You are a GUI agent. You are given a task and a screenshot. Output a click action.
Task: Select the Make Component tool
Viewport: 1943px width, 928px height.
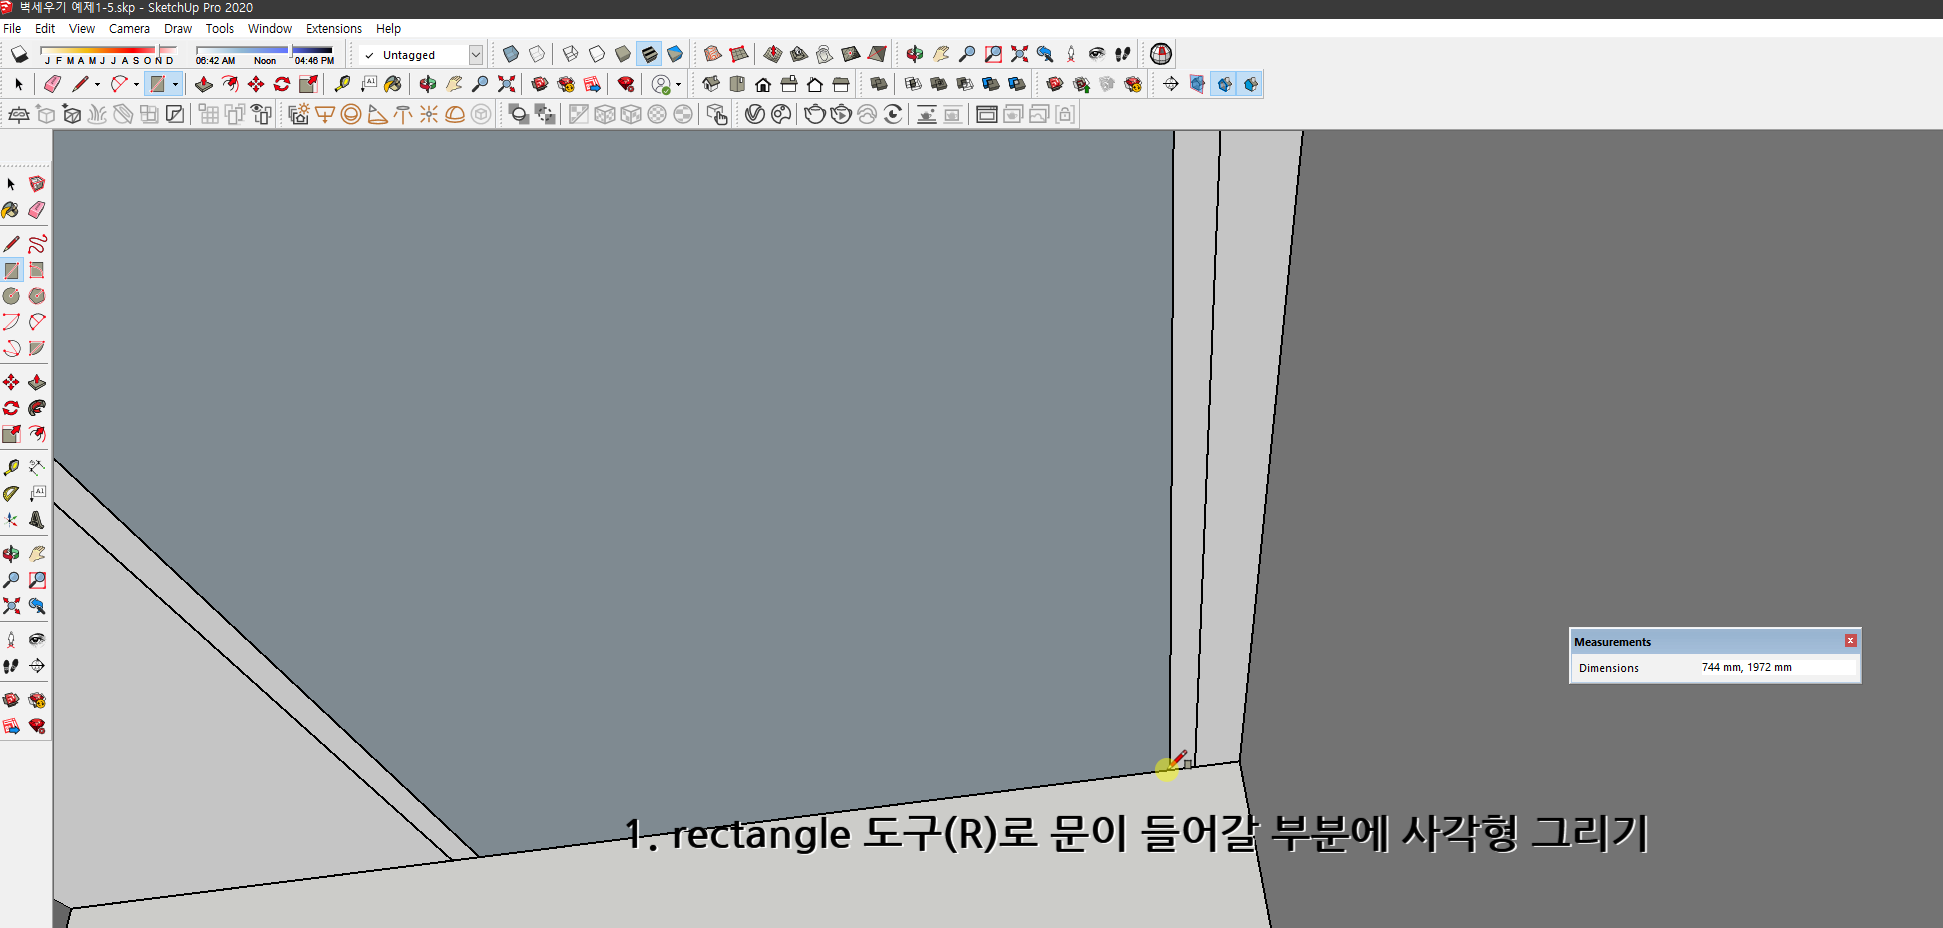(37, 184)
